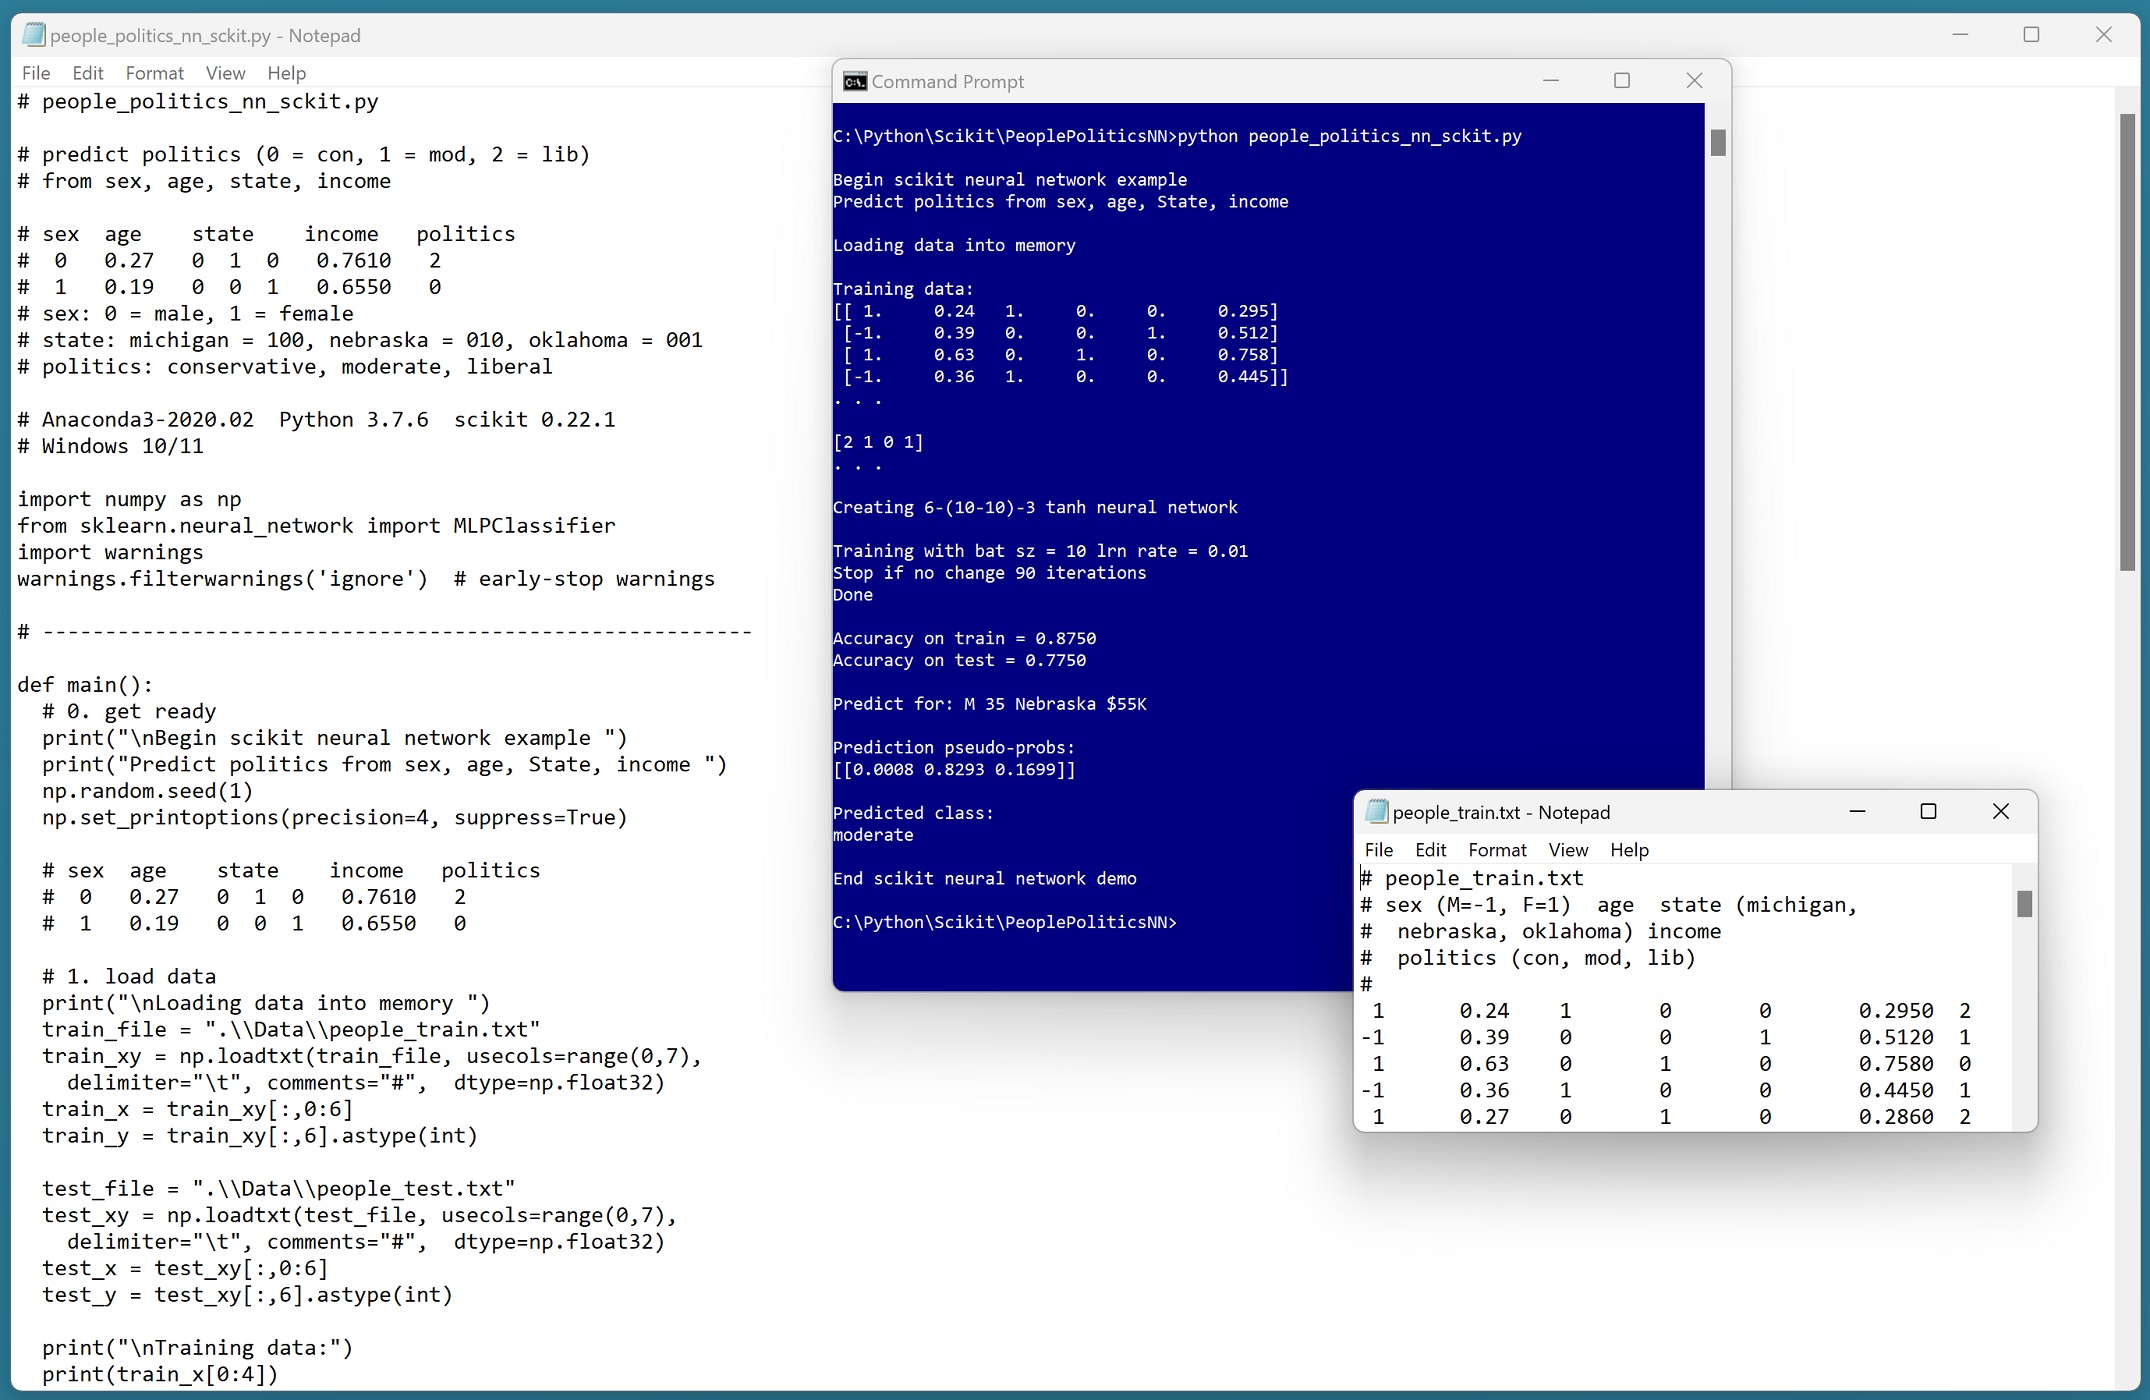This screenshot has width=2150, height=1400.
Task: Close the people_train.txt Notepad window
Action: (x=2000, y=811)
